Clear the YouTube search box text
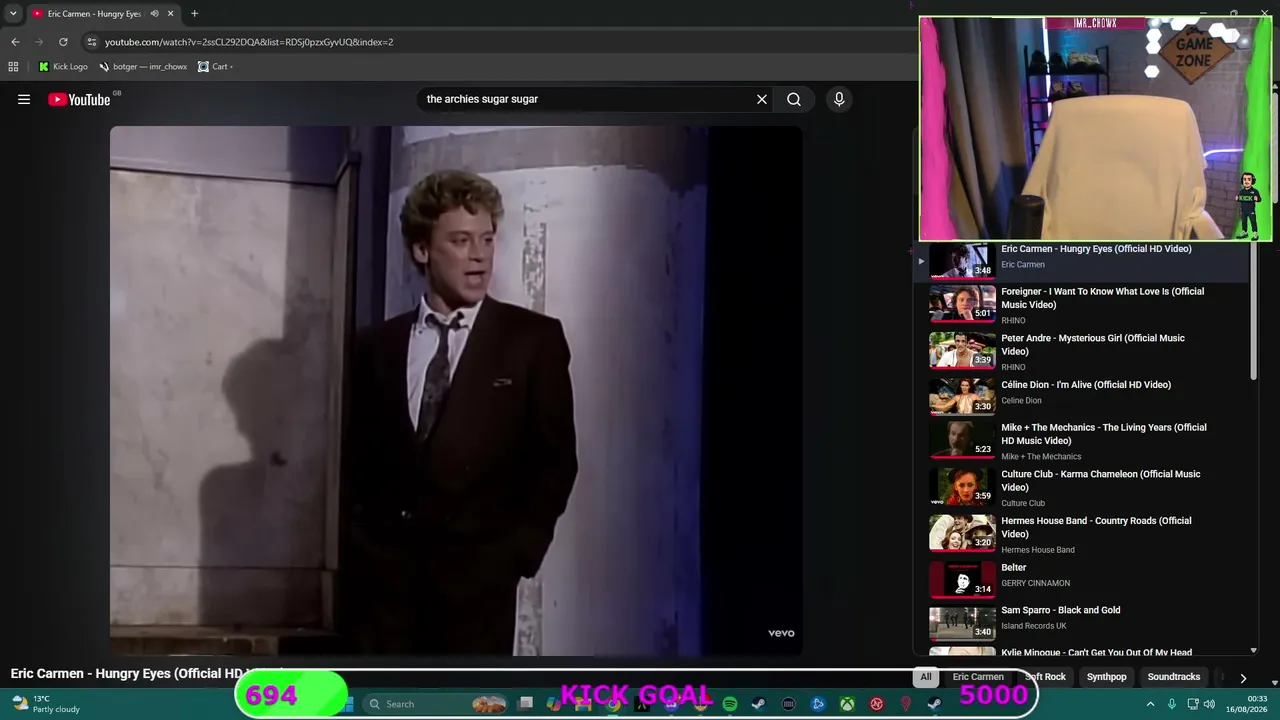The height and width of the screenshot is (720, 1280). click(x=762, y=99)
